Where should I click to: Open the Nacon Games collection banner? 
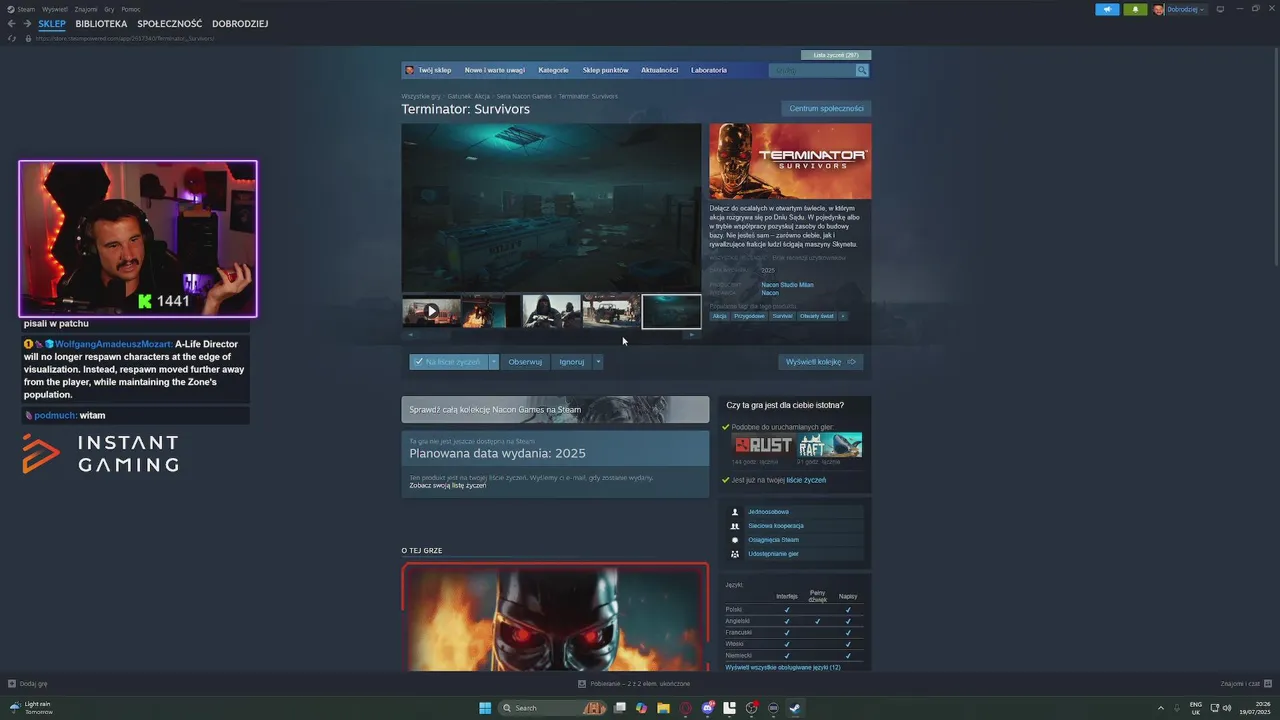555,409
